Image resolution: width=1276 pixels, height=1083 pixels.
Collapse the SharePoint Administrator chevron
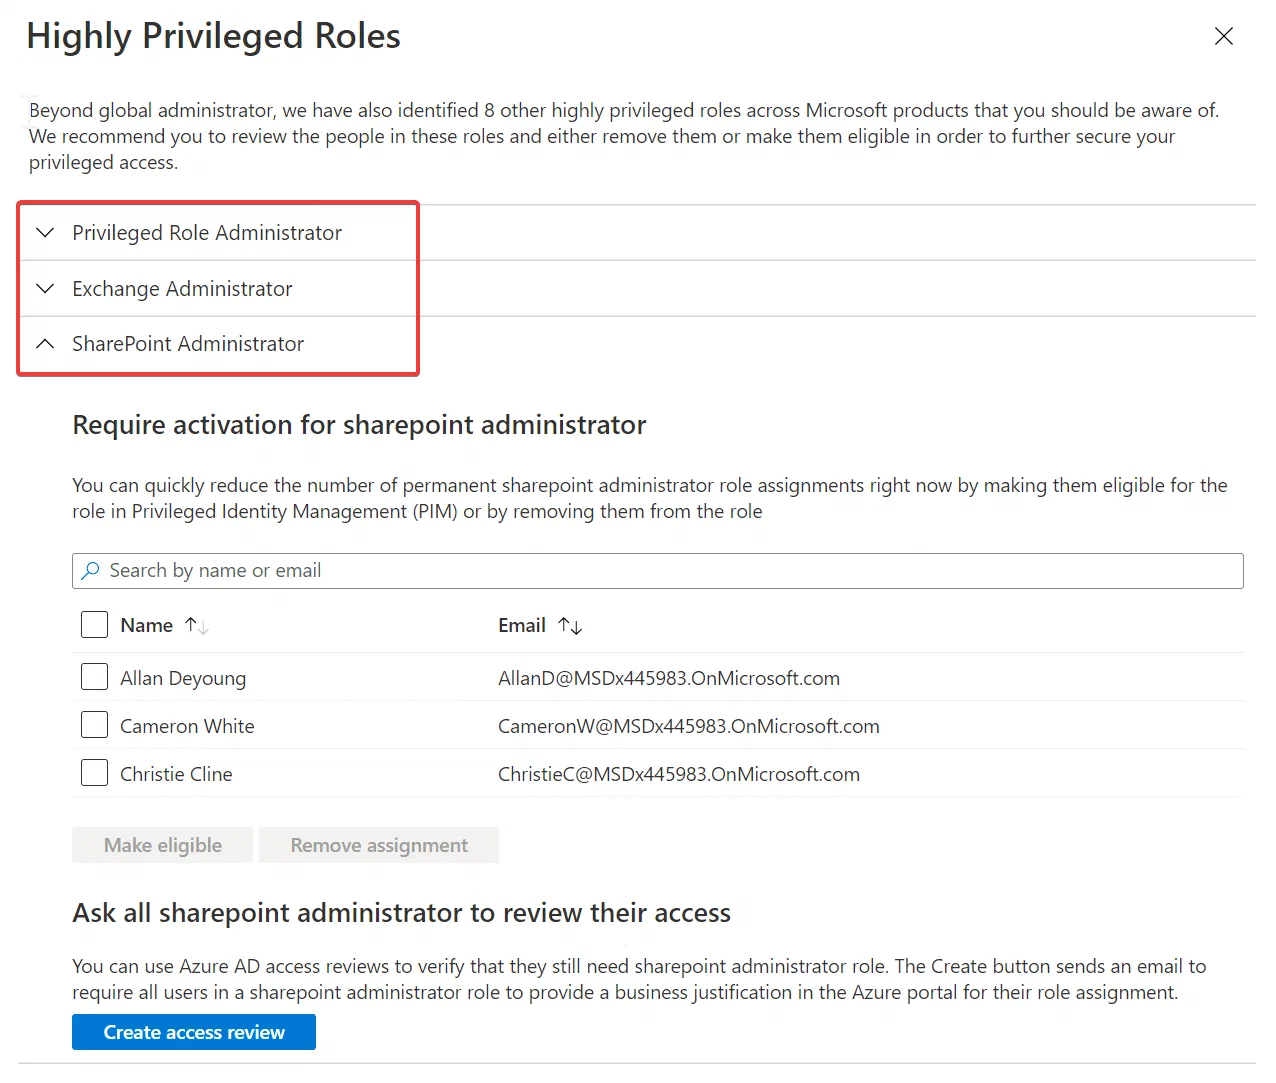pyautogui.click(x=45, y=344)
